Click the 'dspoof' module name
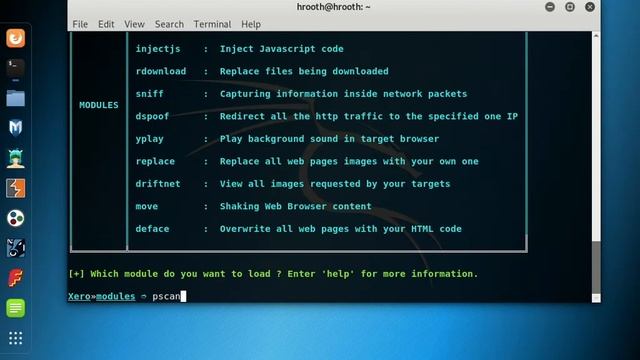The height and width of the screenshot is (360, 640). tap(152, 116)
